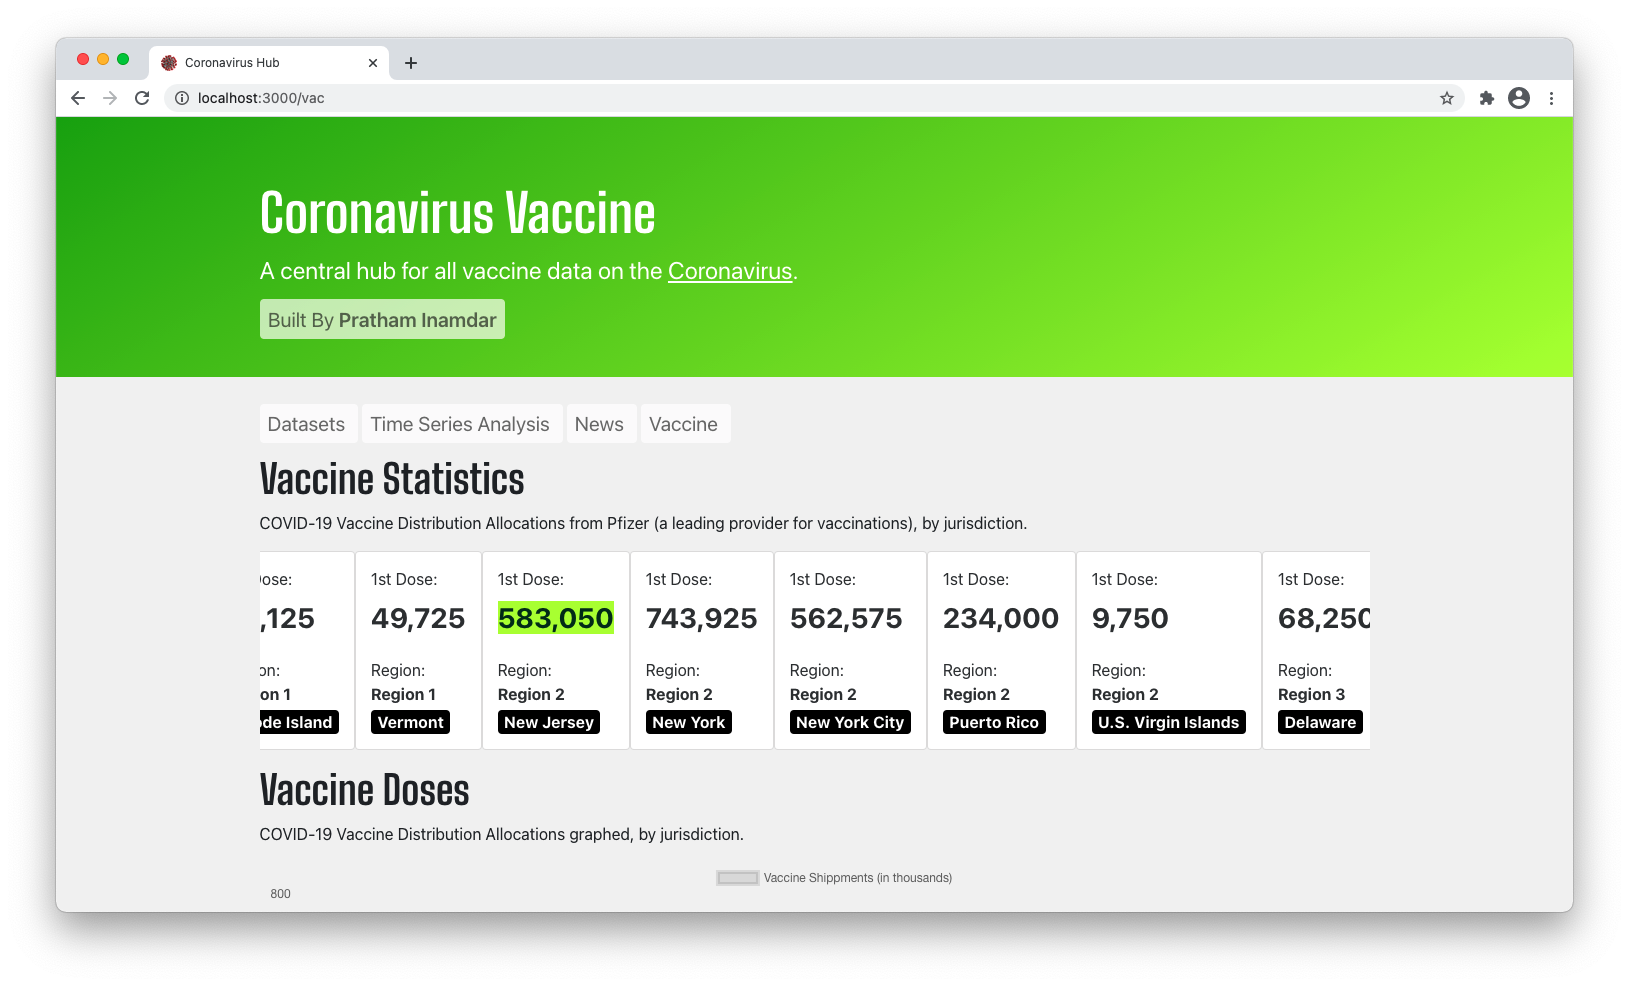Open the Chrome profile avatar
The height and width of the screenshot is (986, 1629).
click(1519, 98)
